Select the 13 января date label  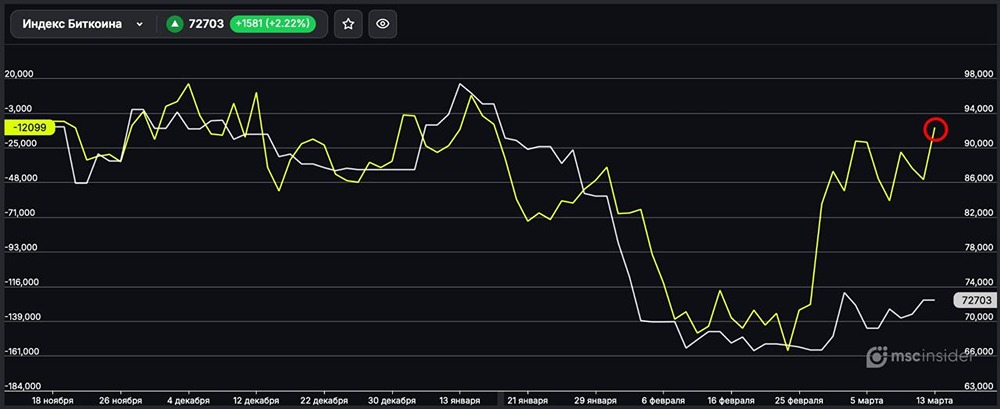point(462,400)
